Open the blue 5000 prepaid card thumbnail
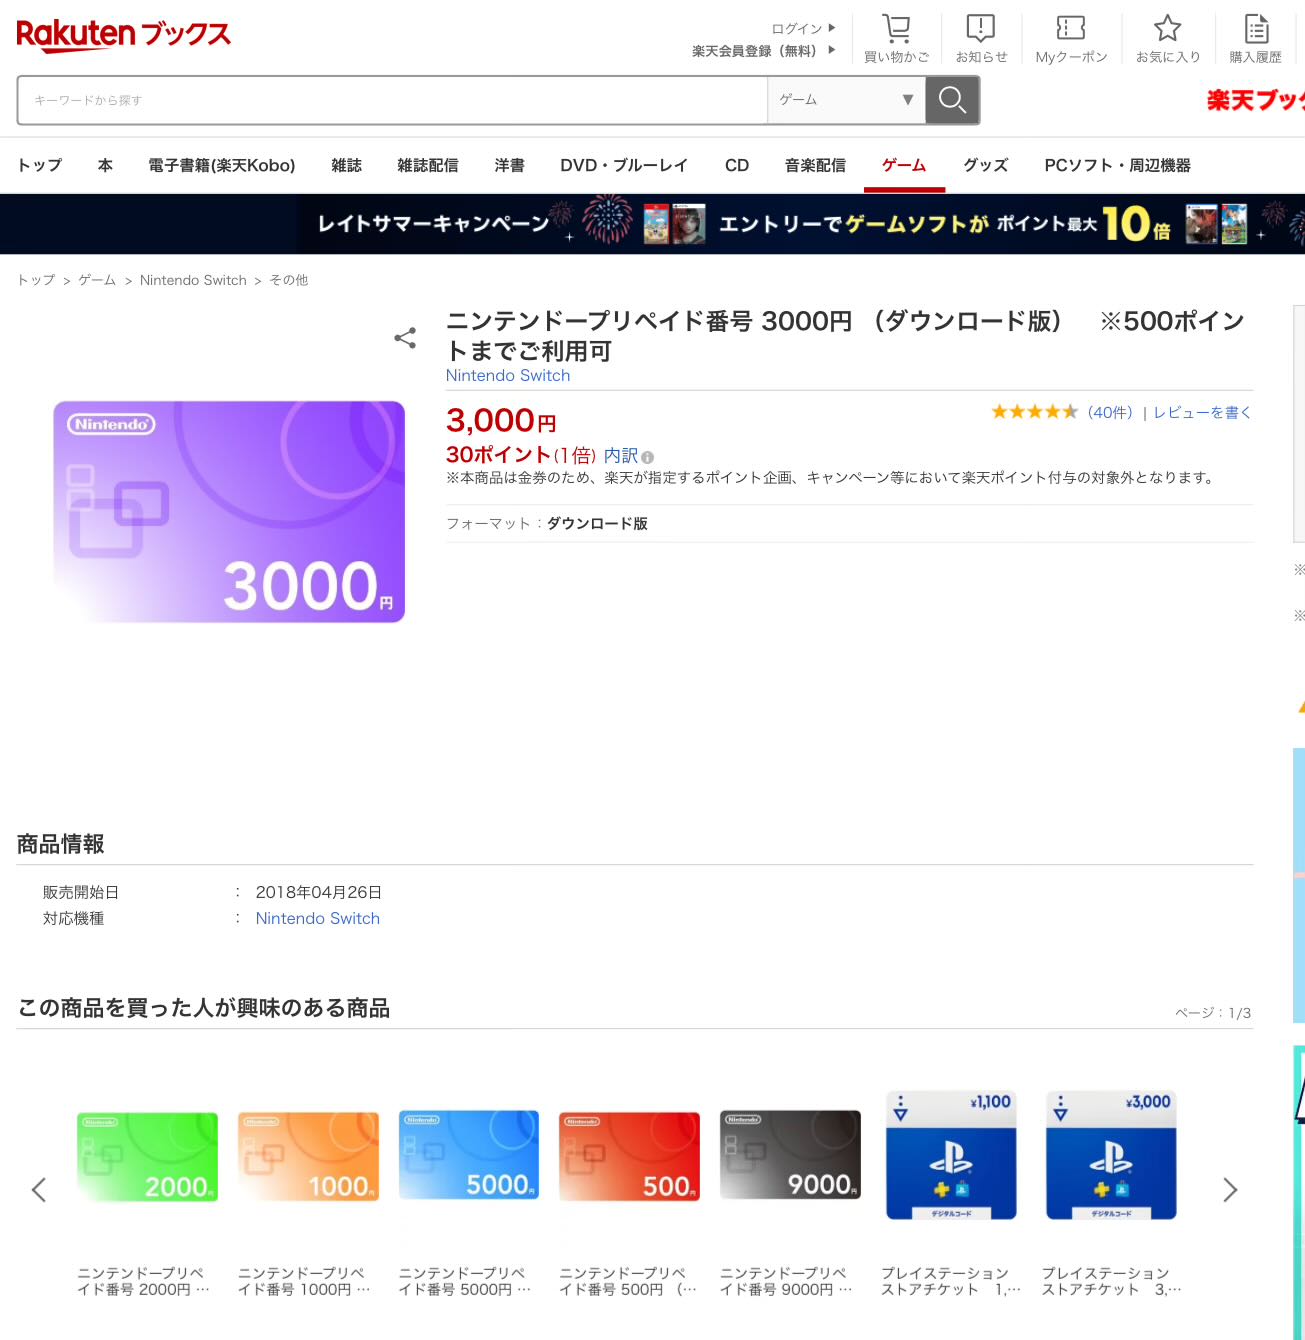 tap(469, 1155)
